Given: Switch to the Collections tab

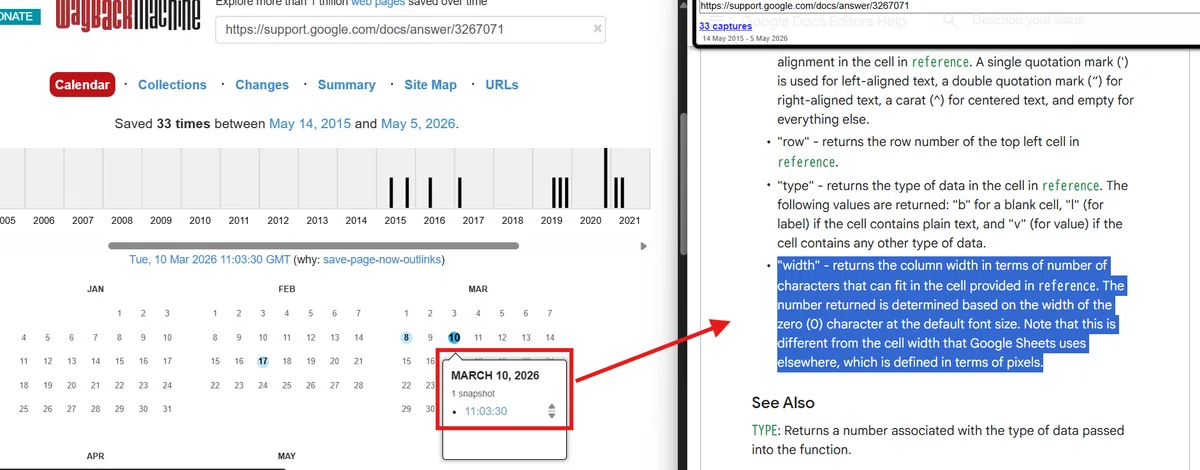Looking at the screenshot, I should [x=172, y=85].
